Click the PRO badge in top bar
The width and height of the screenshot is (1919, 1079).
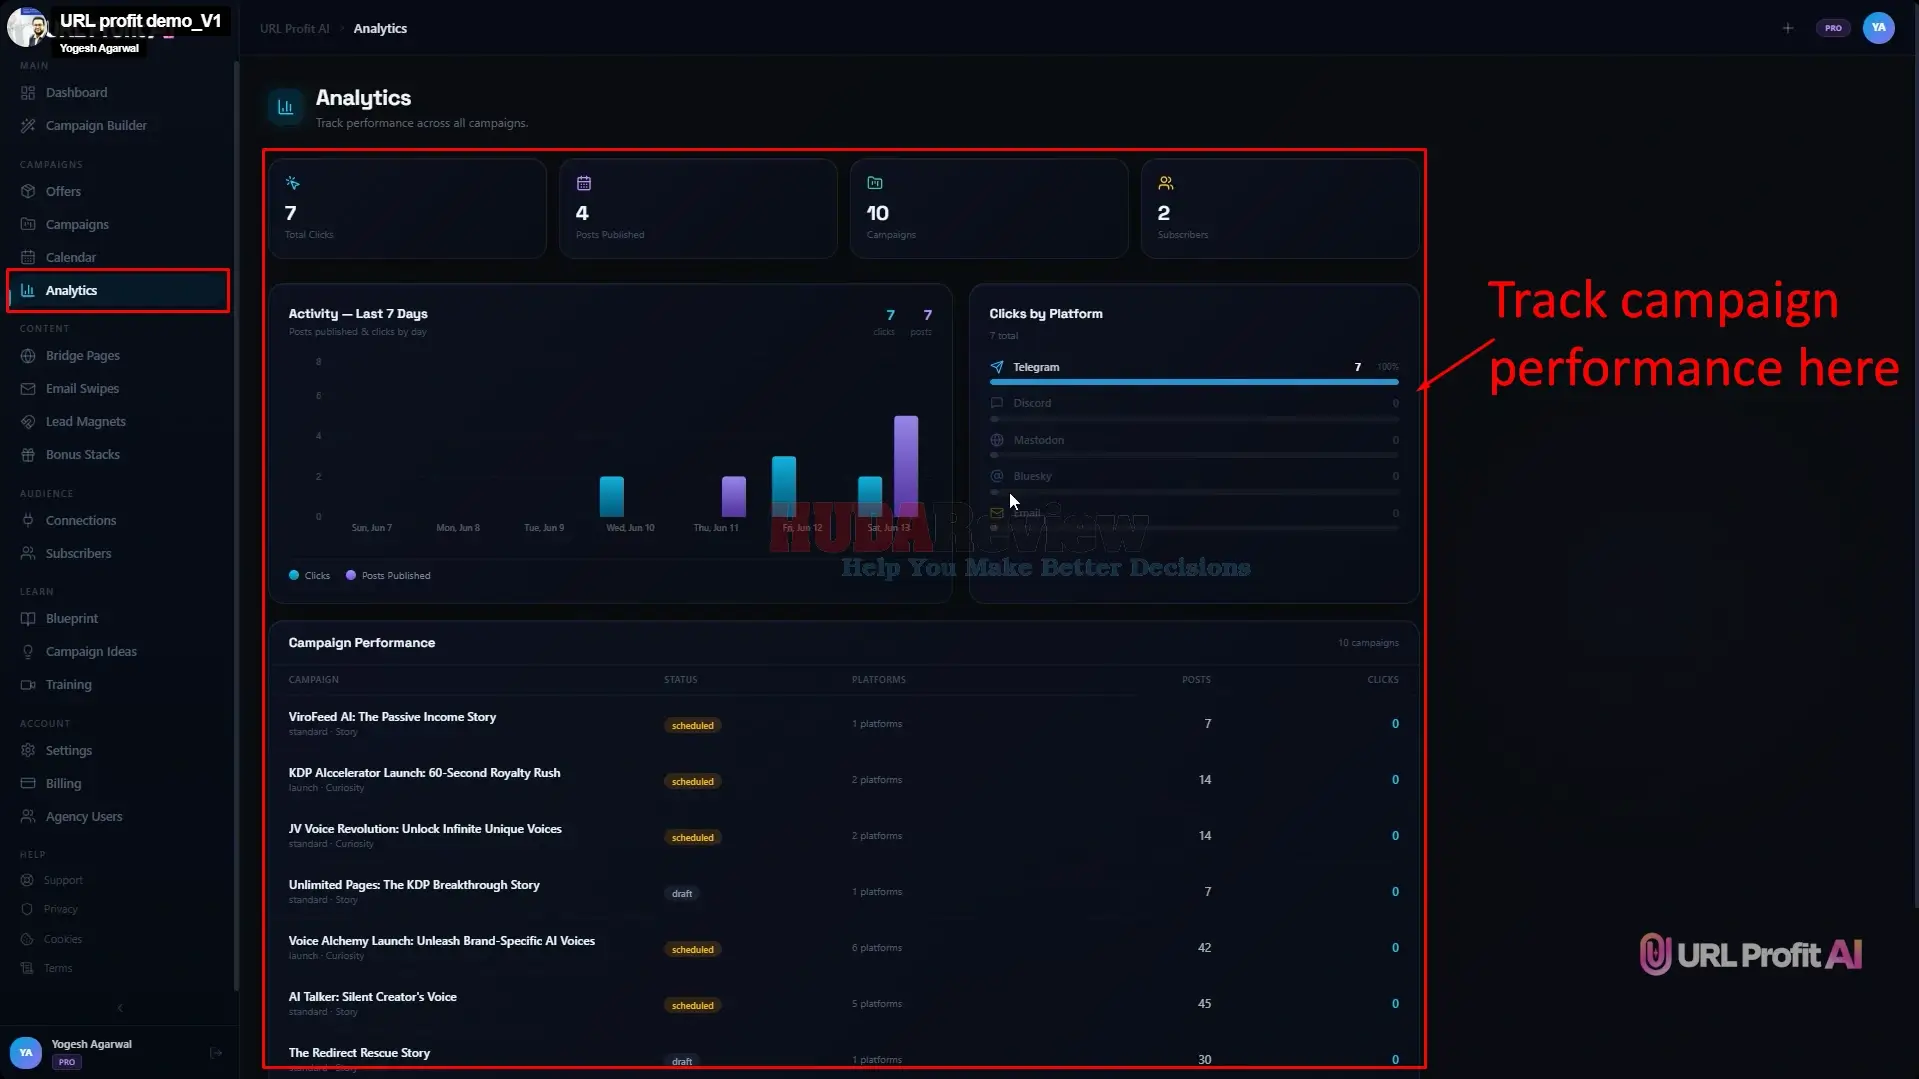(1833, 28)
